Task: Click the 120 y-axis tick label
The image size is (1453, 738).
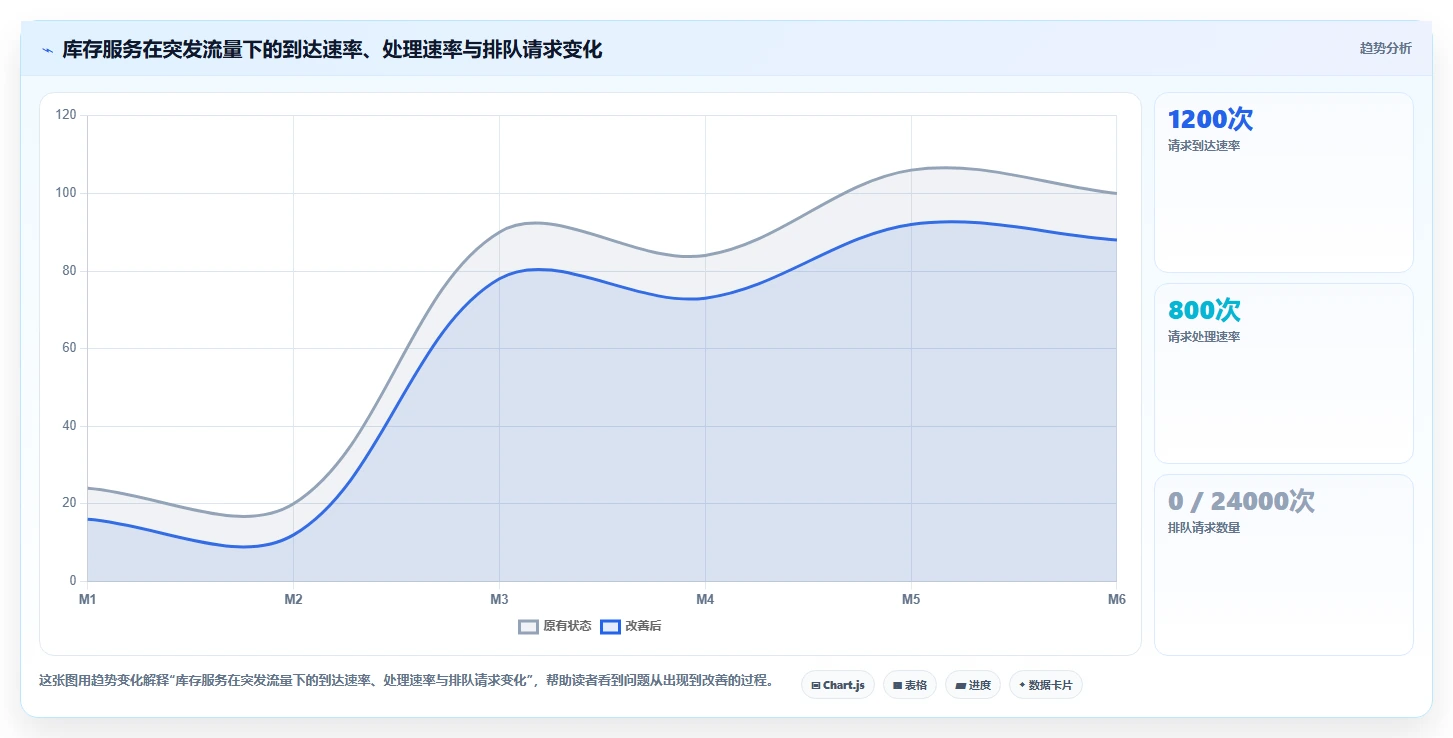Action: pos(66,116)
